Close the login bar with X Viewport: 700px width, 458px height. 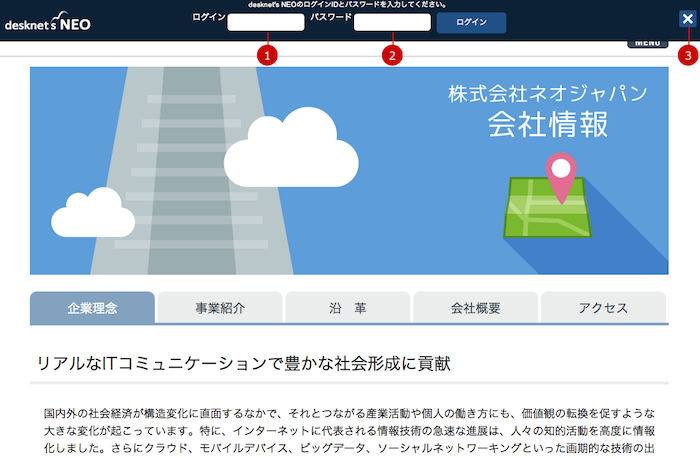click(688, 19)
